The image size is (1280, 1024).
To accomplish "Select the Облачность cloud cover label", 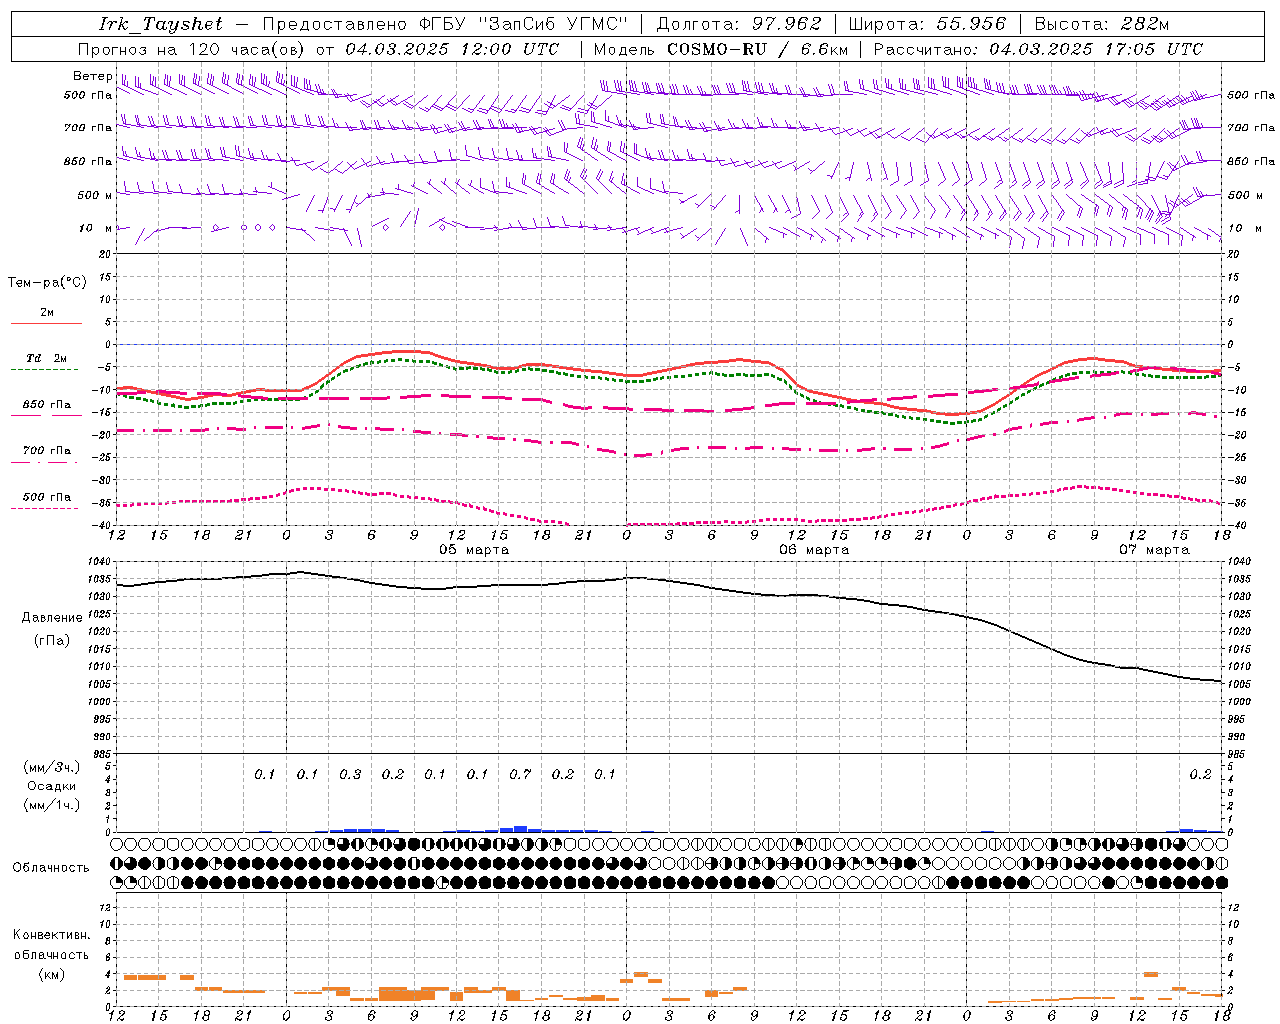I will pyautogui.click(x=51, y=868).
